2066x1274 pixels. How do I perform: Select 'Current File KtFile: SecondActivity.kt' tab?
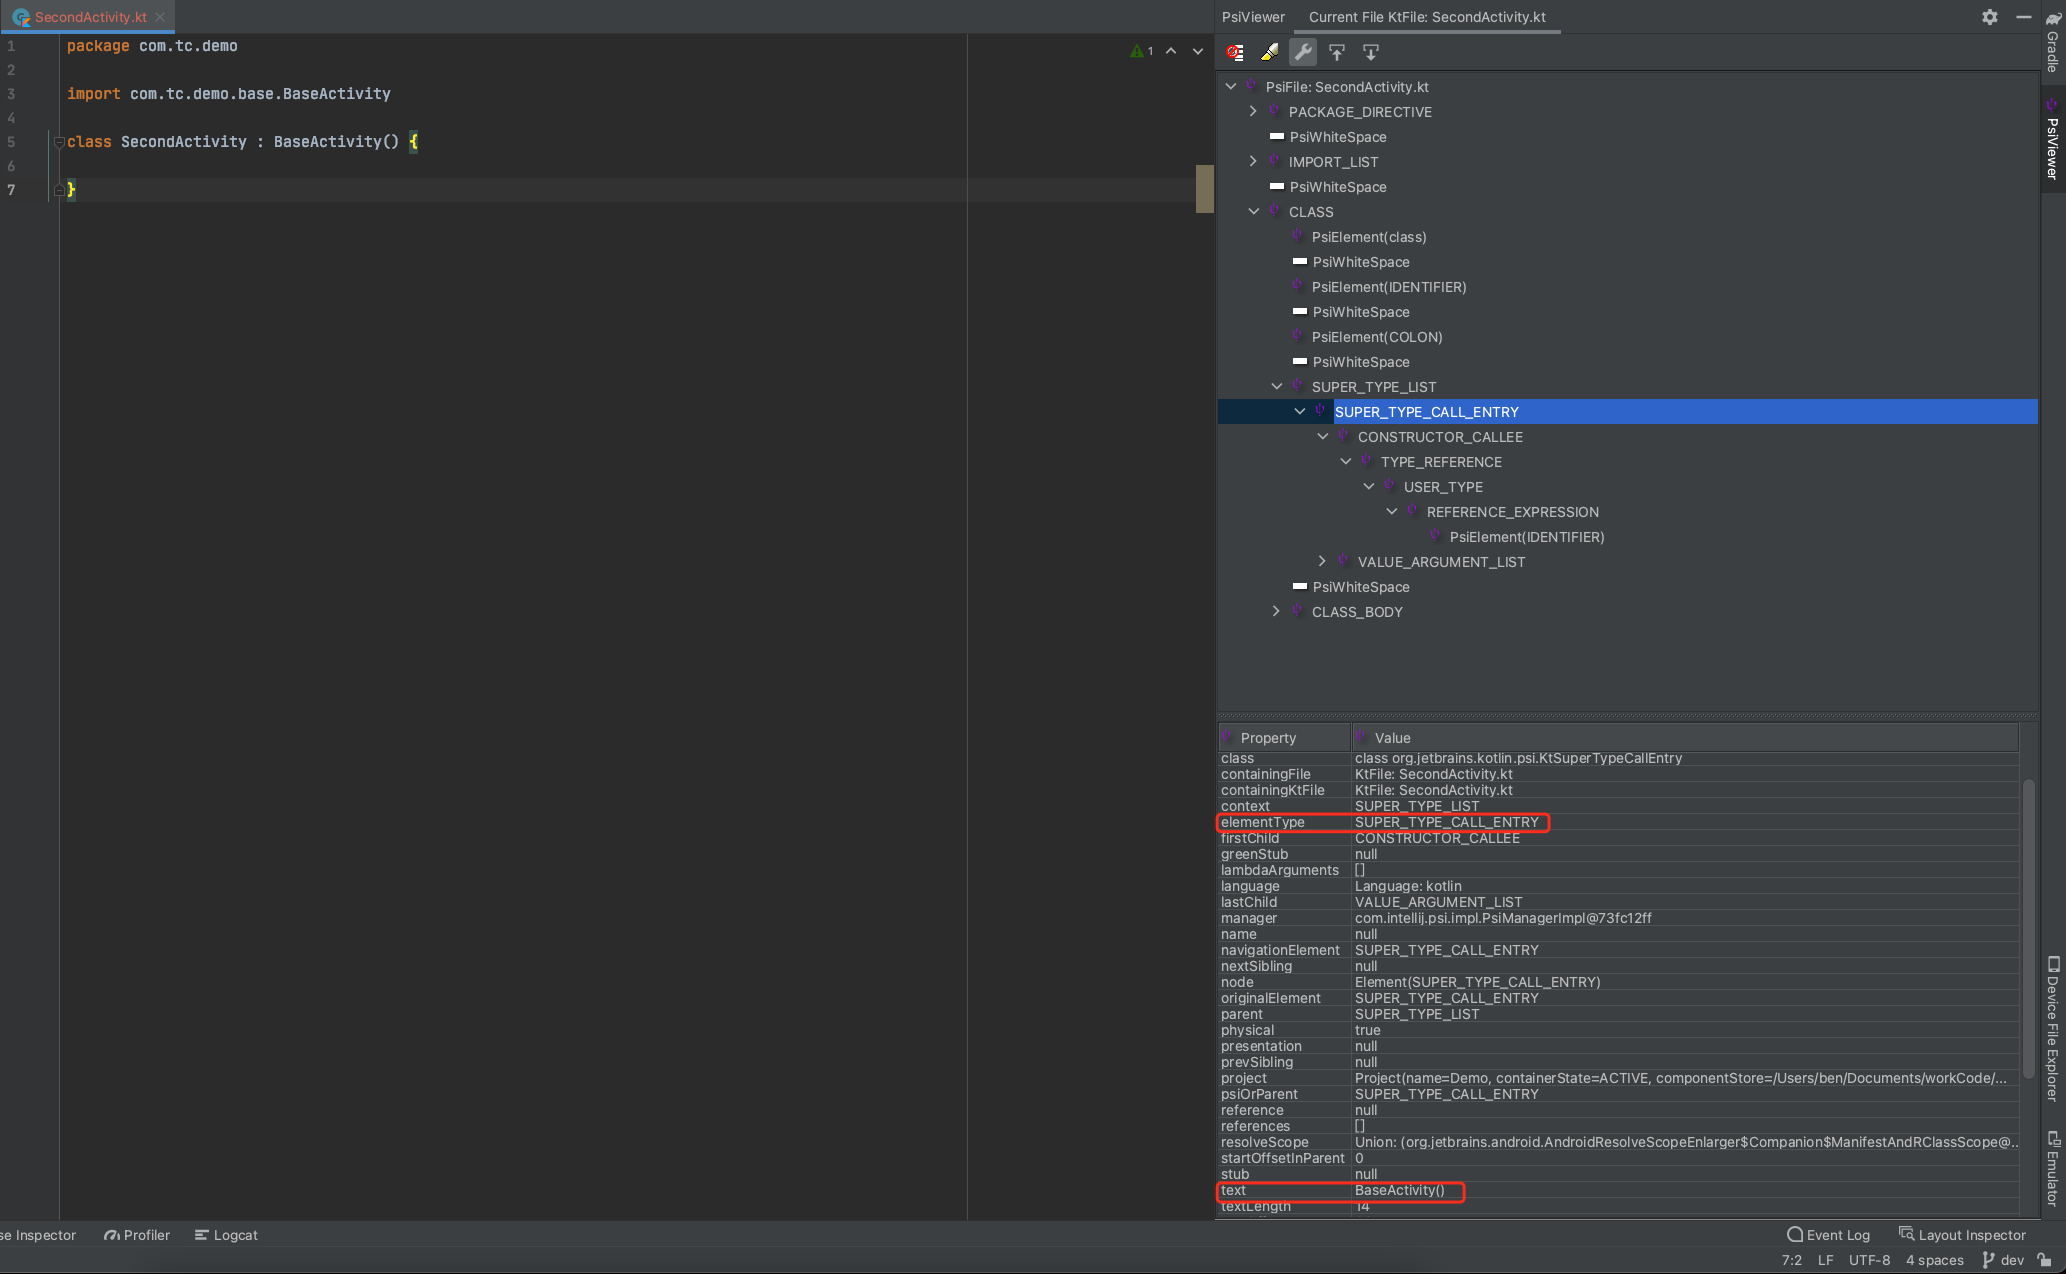pos(1427,17)
